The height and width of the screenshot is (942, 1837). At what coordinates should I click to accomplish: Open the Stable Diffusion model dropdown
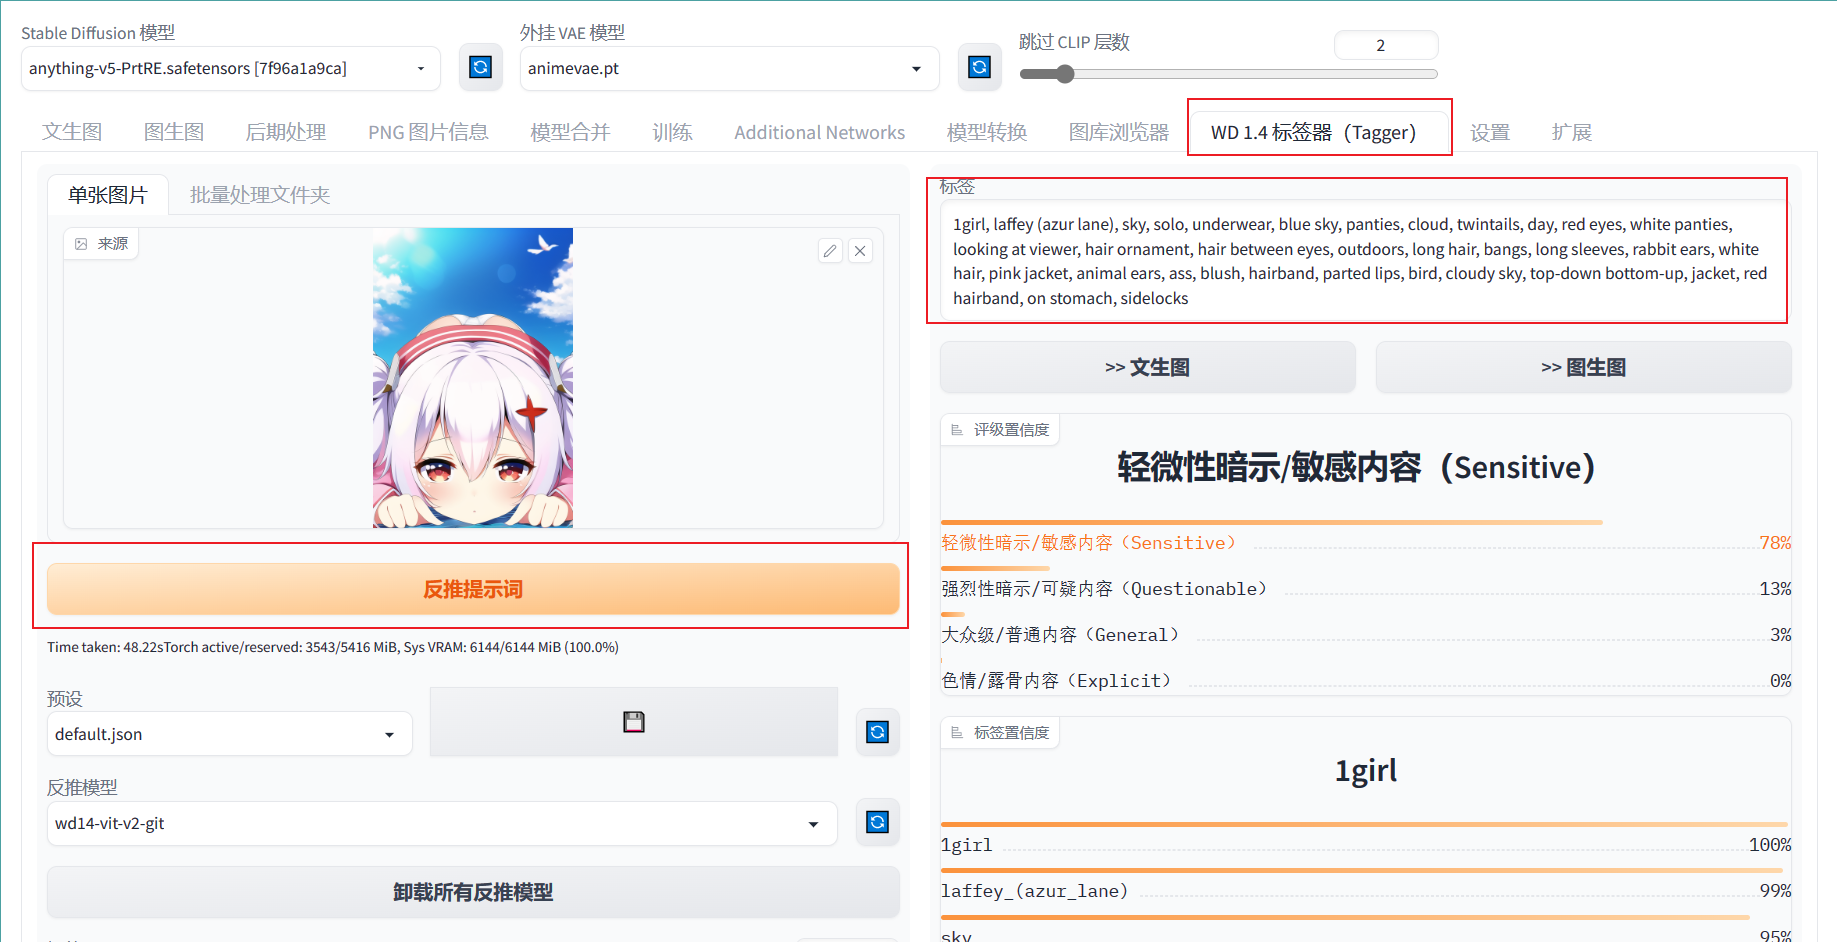[230, 68]
